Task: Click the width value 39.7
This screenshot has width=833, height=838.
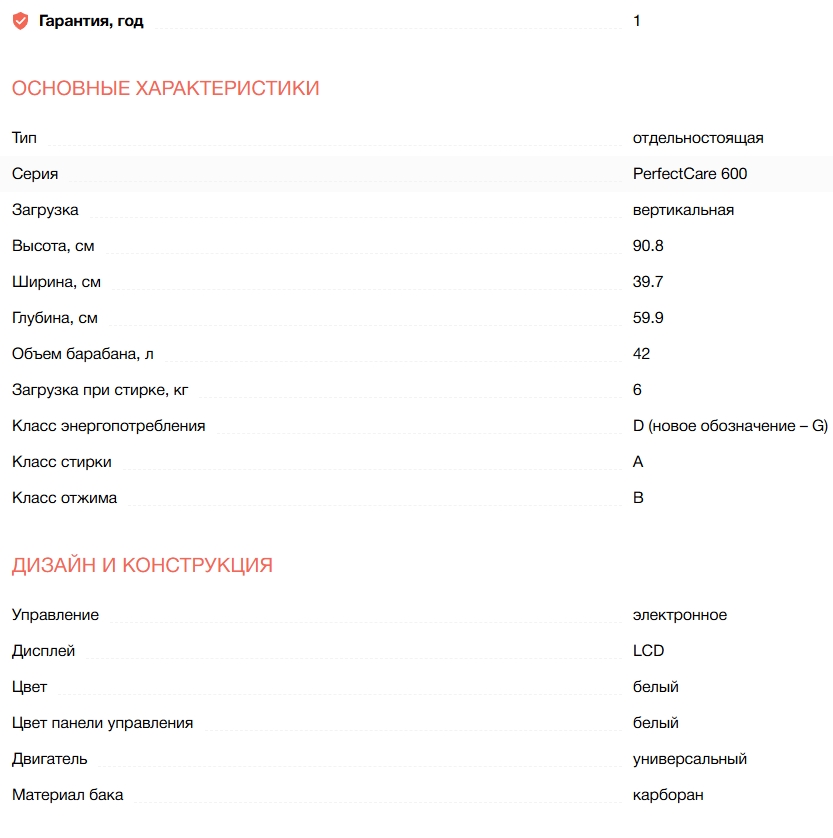Action: (648, 282)
